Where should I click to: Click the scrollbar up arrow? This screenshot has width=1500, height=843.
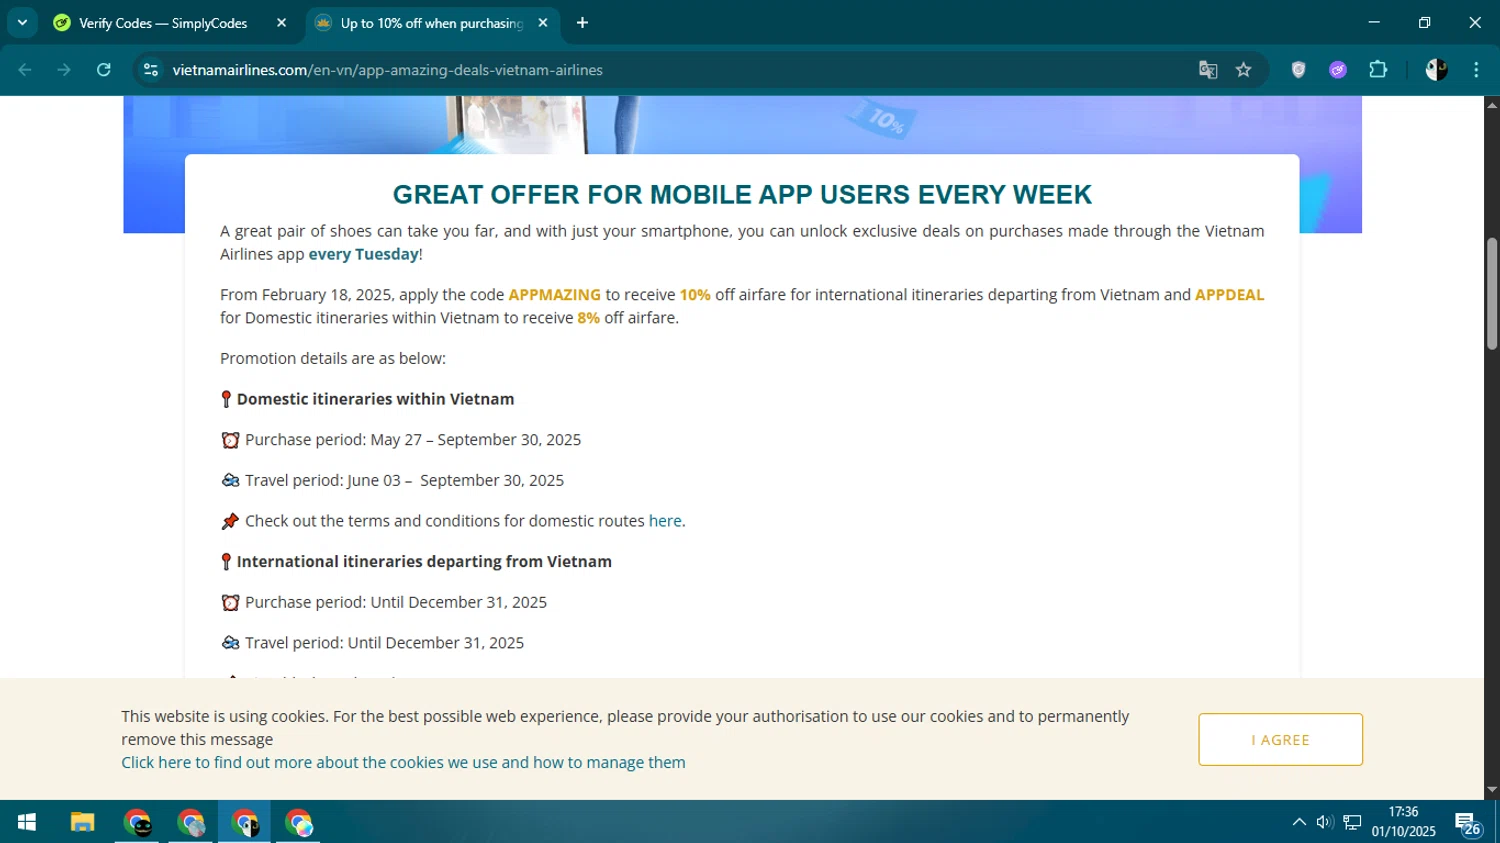[x=1492, y=104]
